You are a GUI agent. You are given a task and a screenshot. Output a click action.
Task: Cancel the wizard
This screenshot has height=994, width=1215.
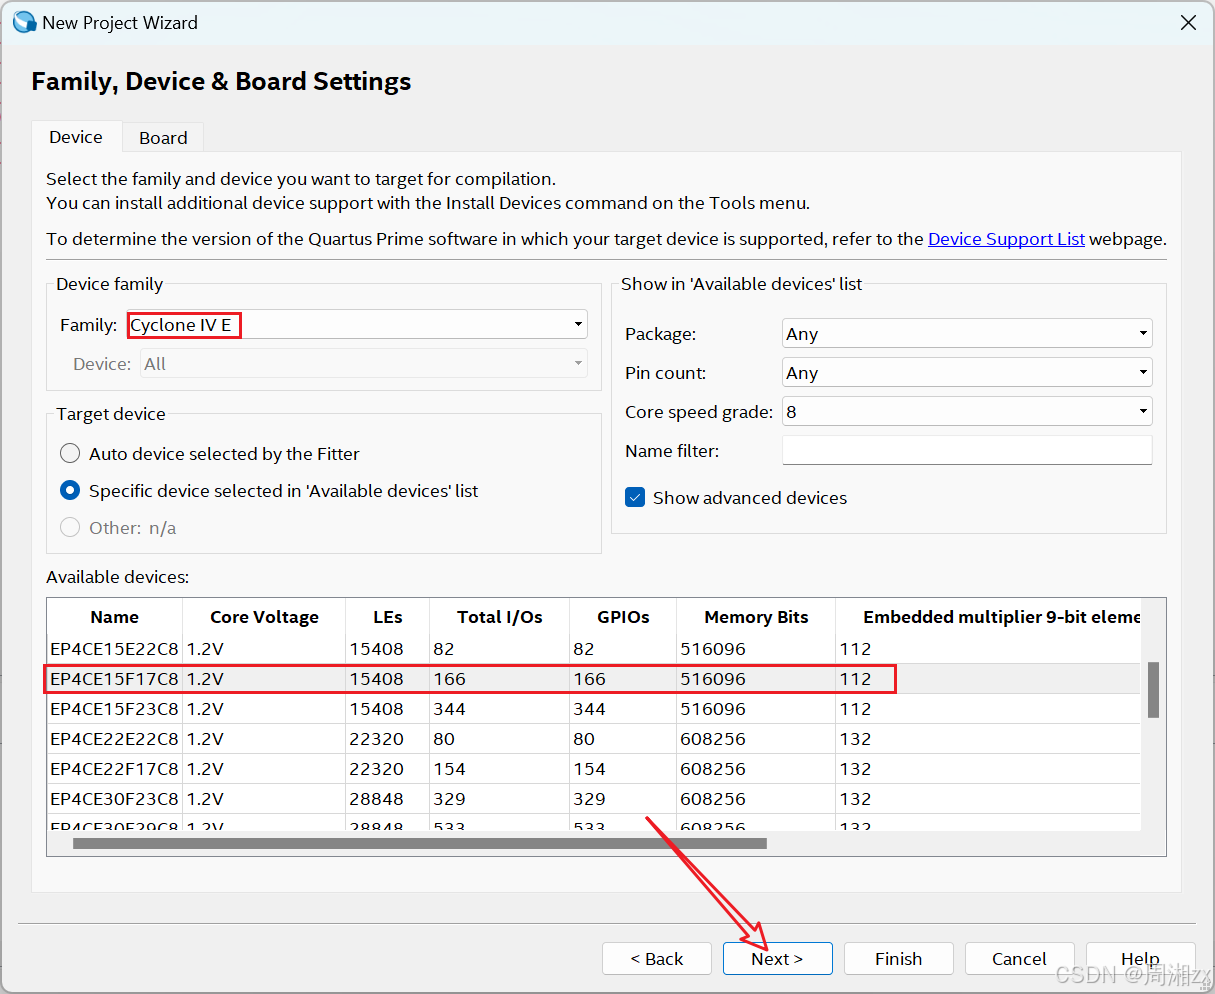coord(1019,959)
